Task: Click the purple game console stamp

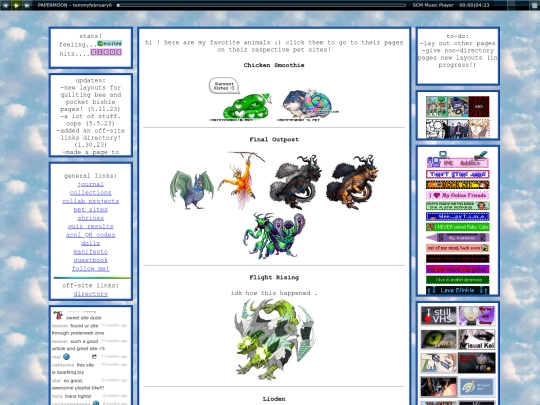Action: [458, 107]
